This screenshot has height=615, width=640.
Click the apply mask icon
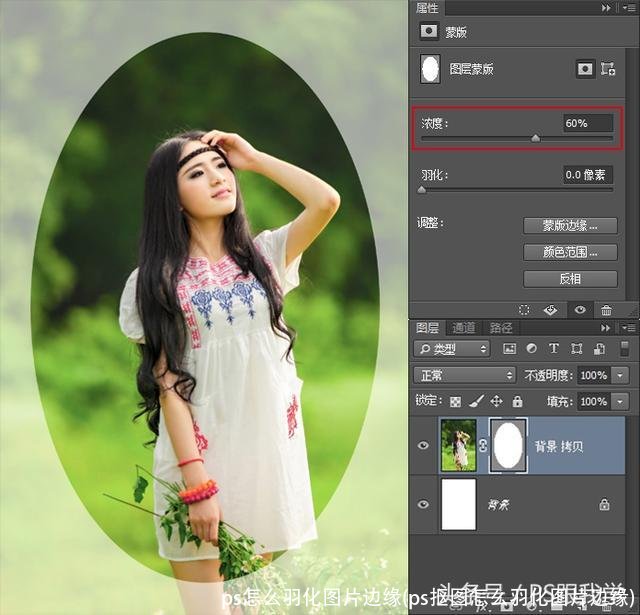[x=551, y=310]
